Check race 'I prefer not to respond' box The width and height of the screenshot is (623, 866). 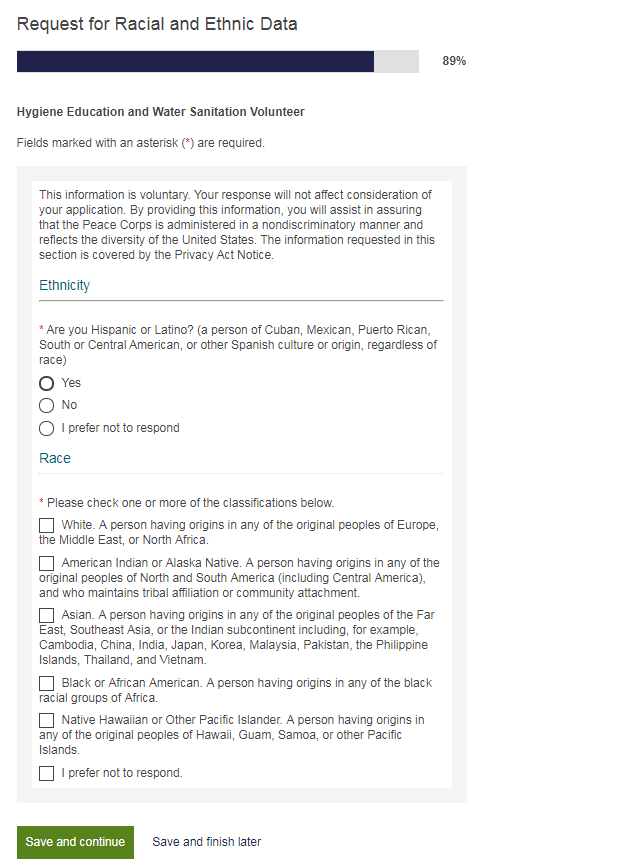(47, 773)
